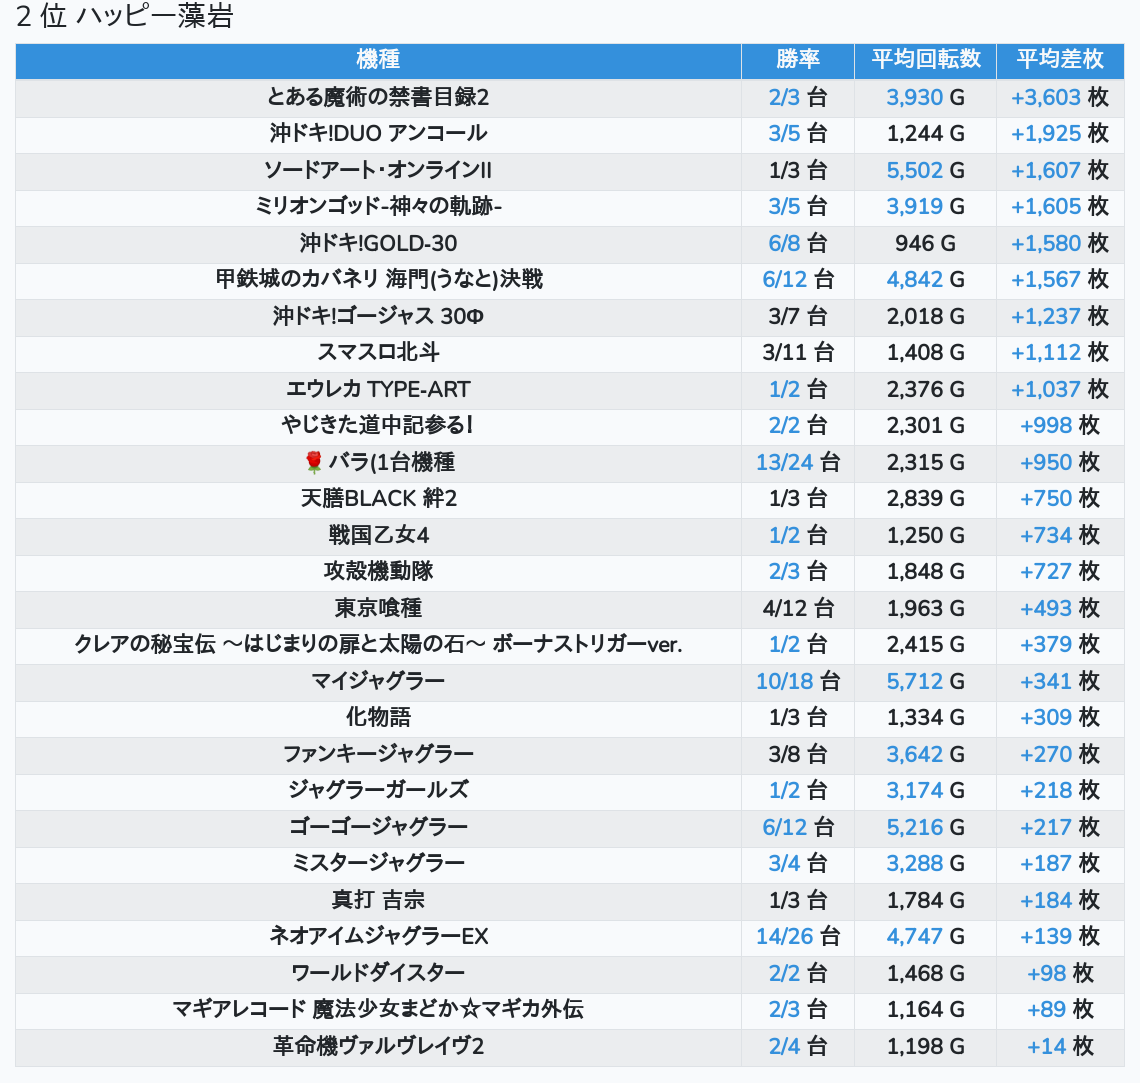Select the 4,842 G average spins value

926,279
